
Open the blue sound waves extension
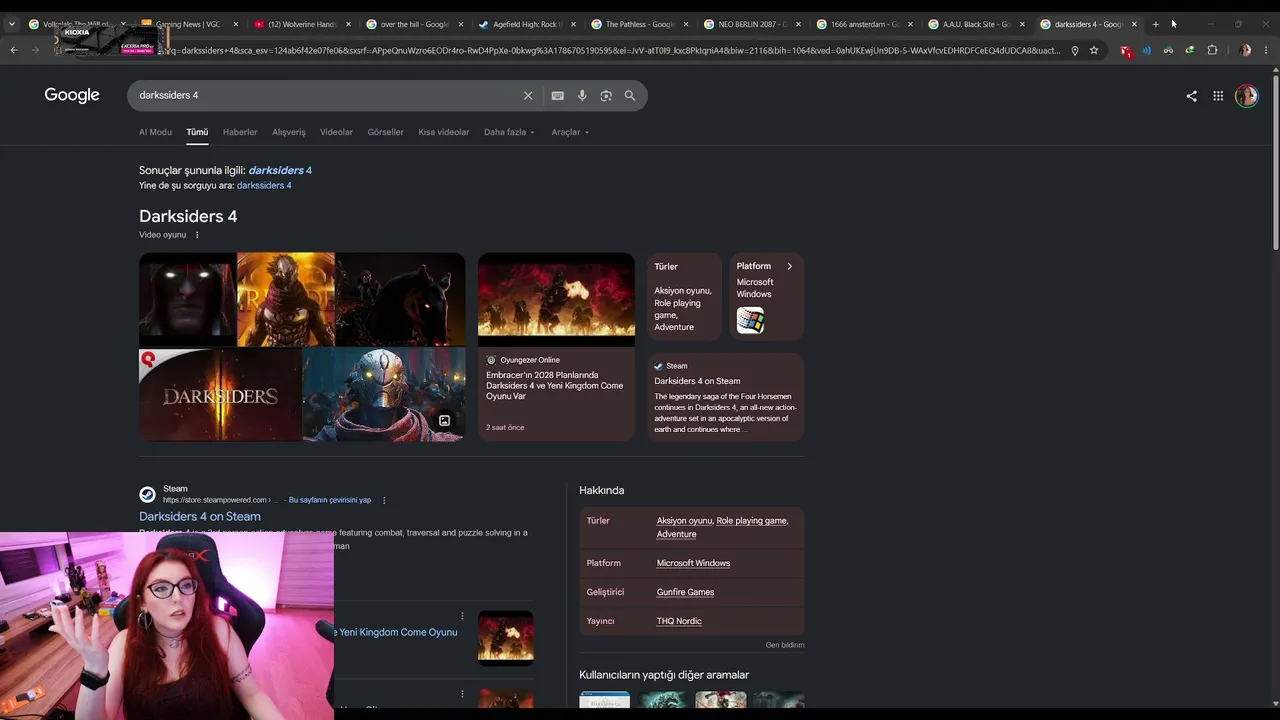(x=1147, y=50)
